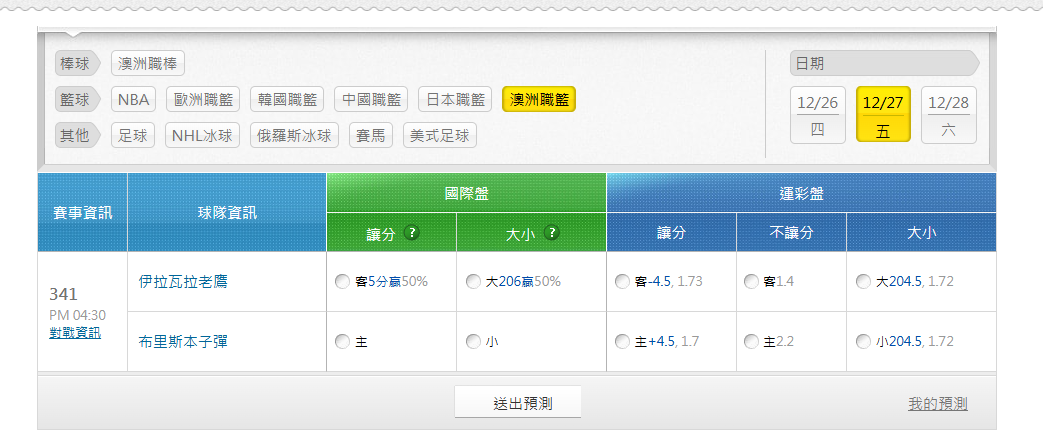
Task: Switch to 日本職籃 league
Action: pyautogui.click(x=455, y=100)
